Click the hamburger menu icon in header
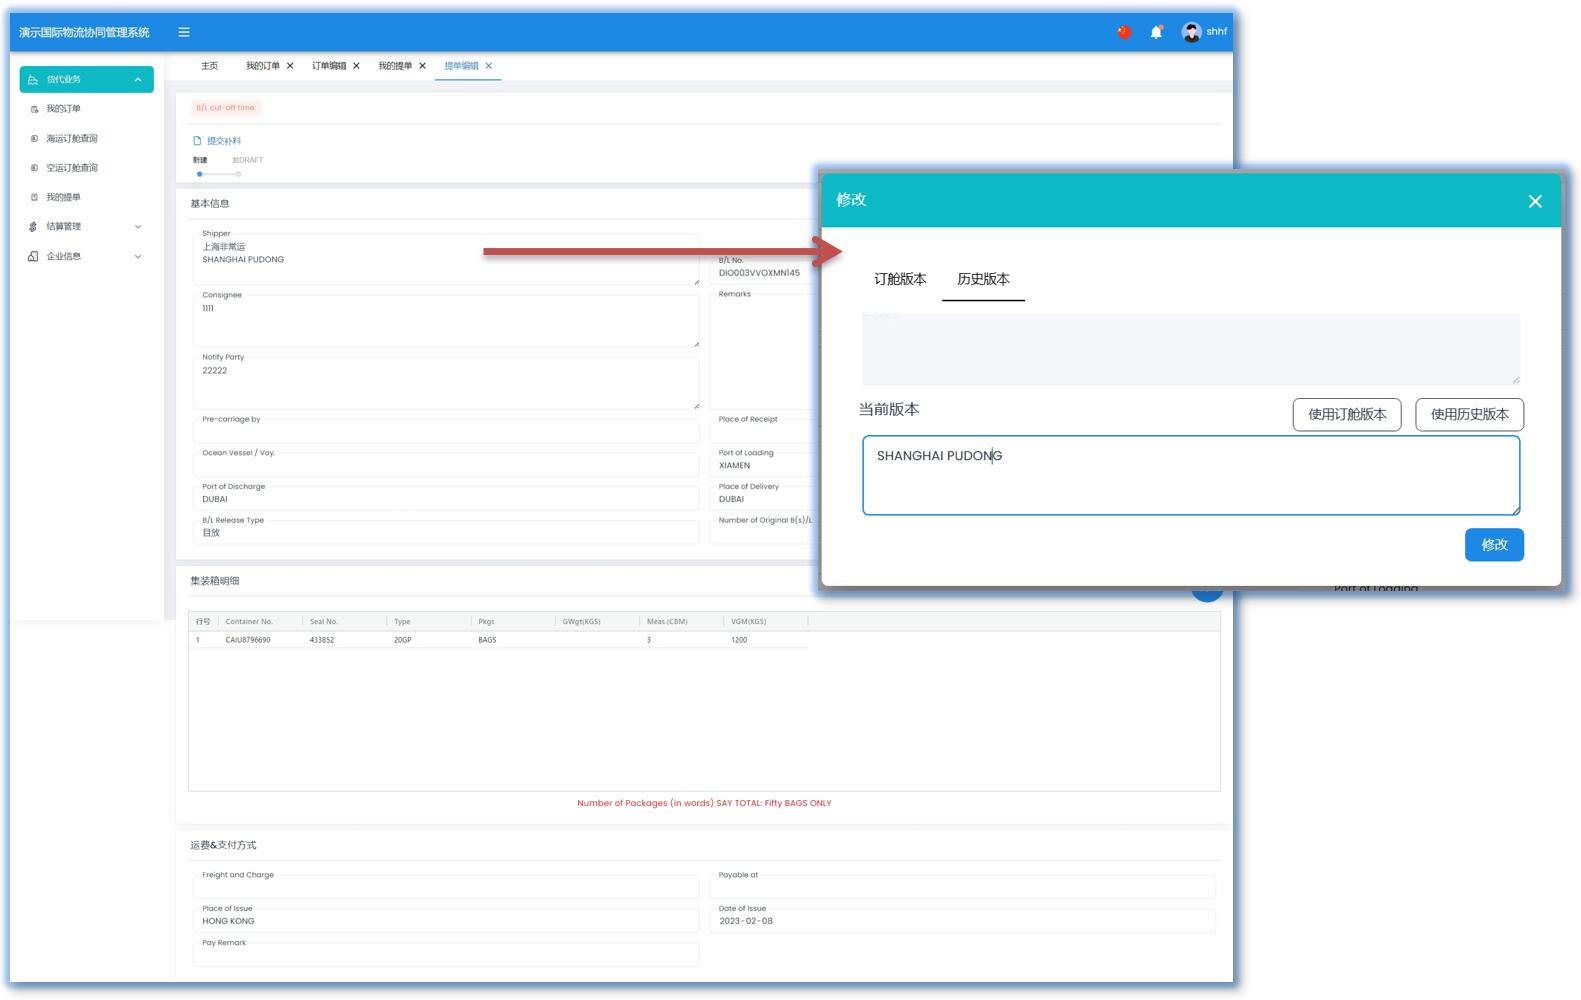Viewport: 1581px width, 1000px height. tap(184, 32)
